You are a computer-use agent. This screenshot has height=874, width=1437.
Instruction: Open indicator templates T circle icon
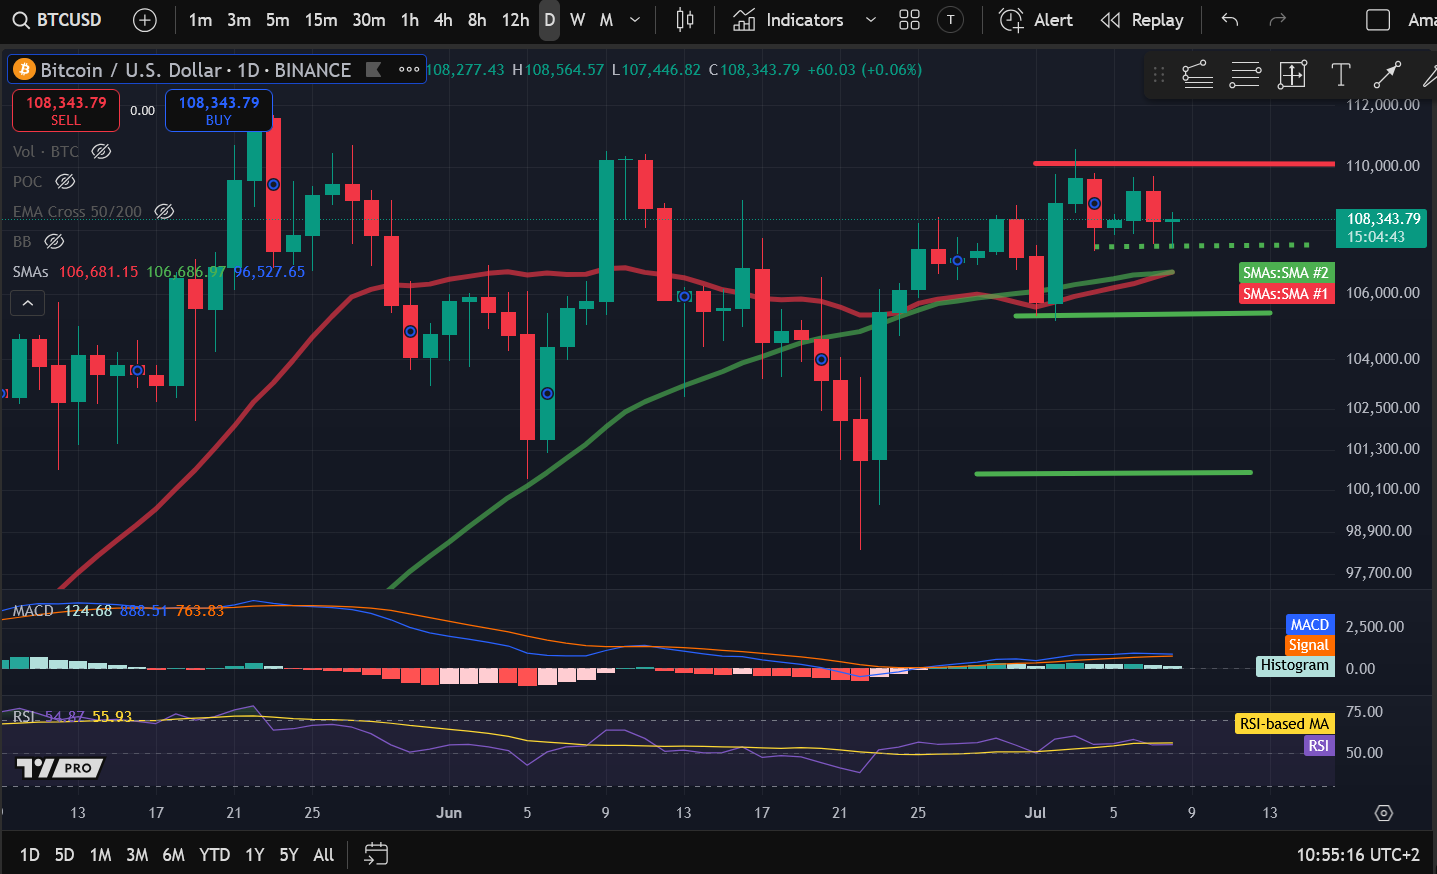[x=951, y=20]
